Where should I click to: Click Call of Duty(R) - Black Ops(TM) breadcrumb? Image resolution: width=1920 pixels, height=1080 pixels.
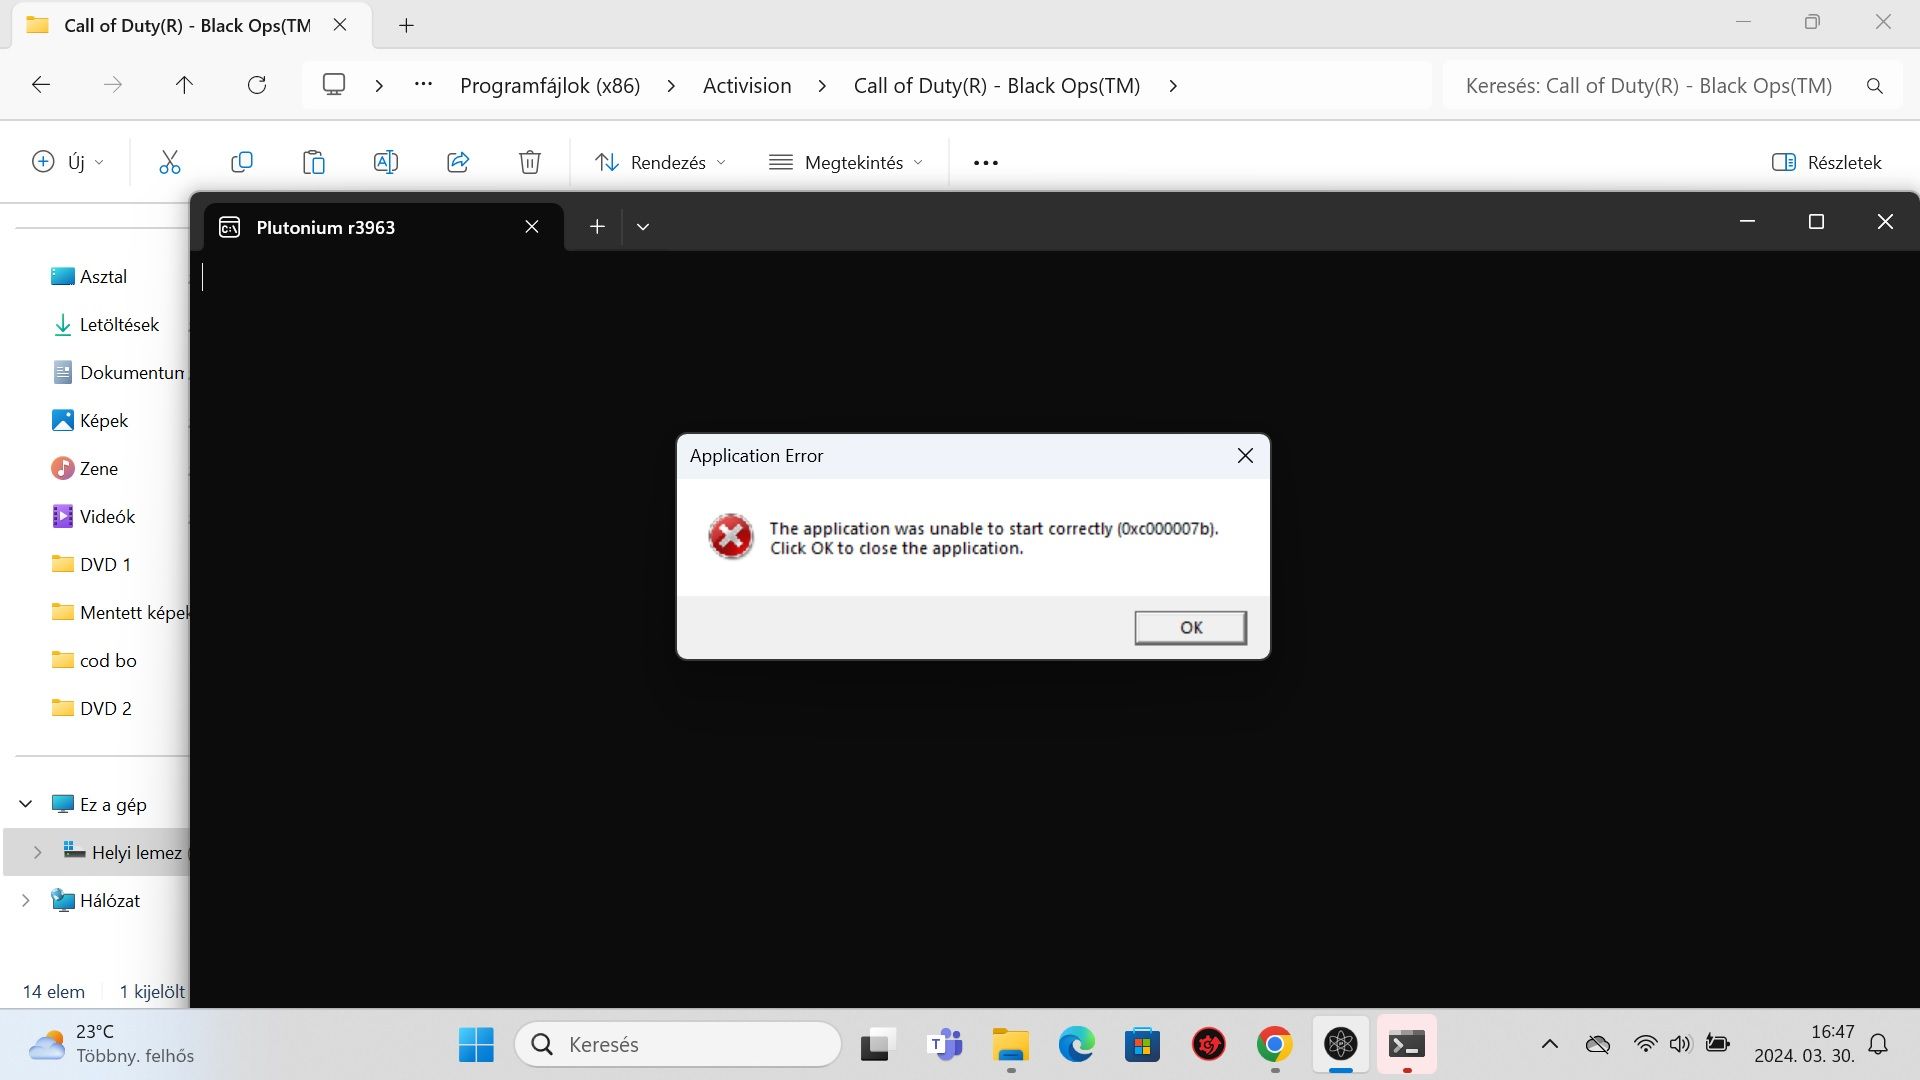coord(997,86)
